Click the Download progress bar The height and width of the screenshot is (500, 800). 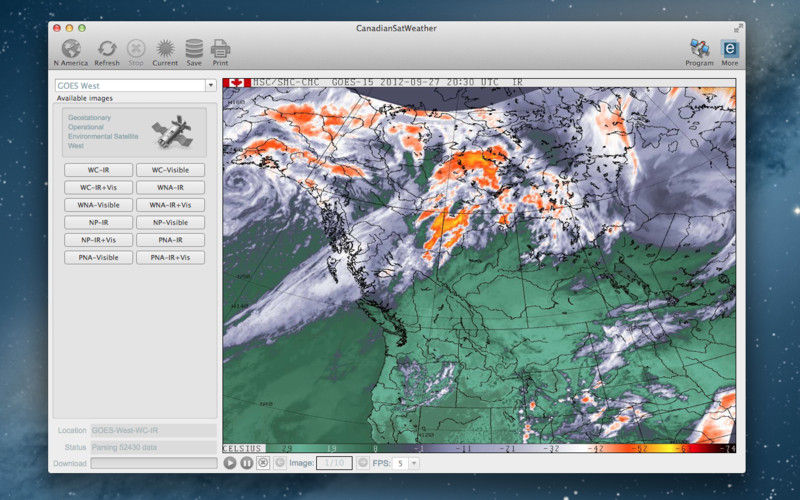pyautogui.click(x=154, y=463)
